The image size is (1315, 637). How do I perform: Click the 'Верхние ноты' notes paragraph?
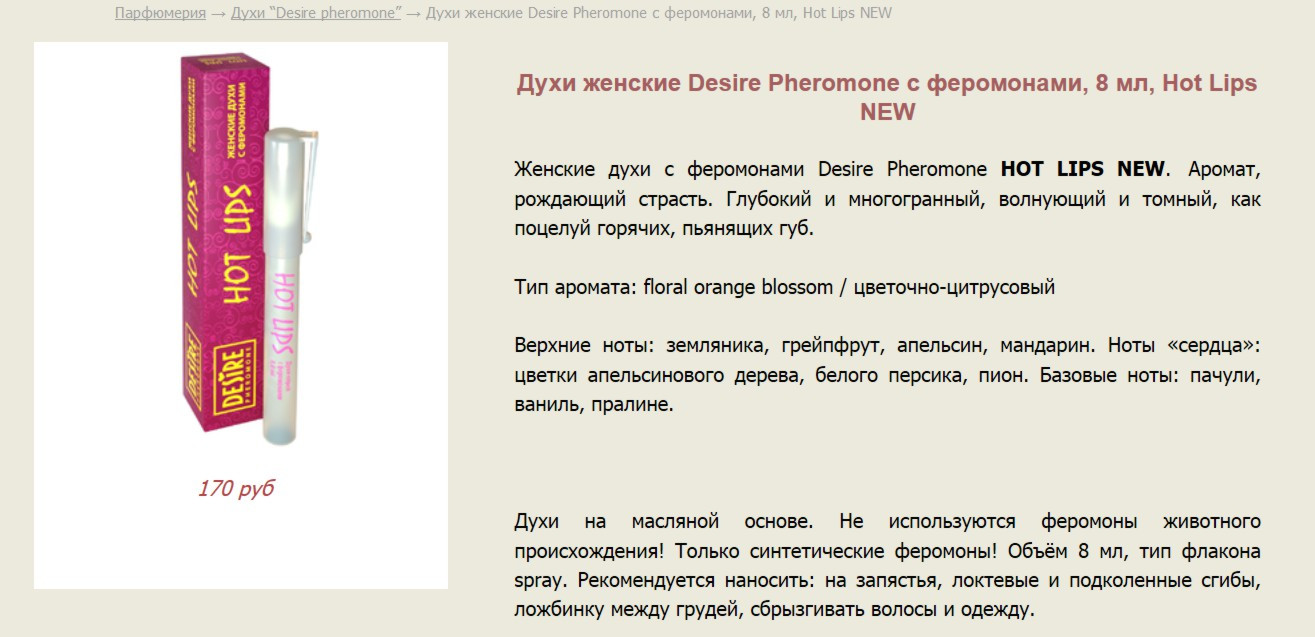click(887, 375)
